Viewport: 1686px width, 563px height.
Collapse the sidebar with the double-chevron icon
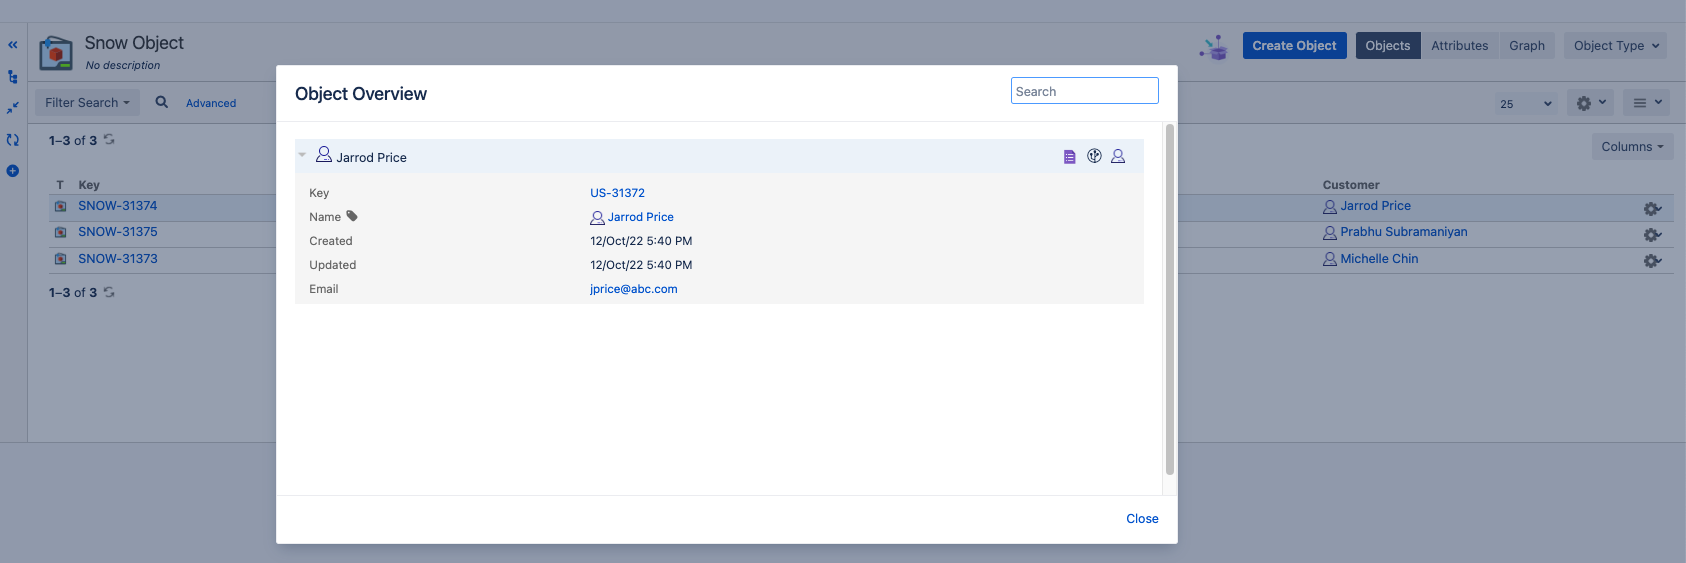pos(13,45)
